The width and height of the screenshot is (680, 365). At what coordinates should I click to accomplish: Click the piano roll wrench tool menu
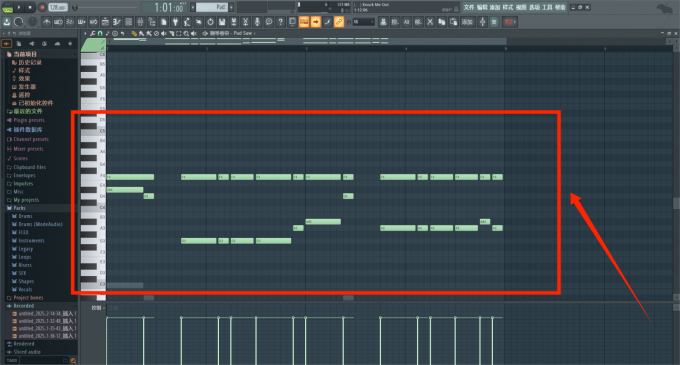click(x=93, y=33)
